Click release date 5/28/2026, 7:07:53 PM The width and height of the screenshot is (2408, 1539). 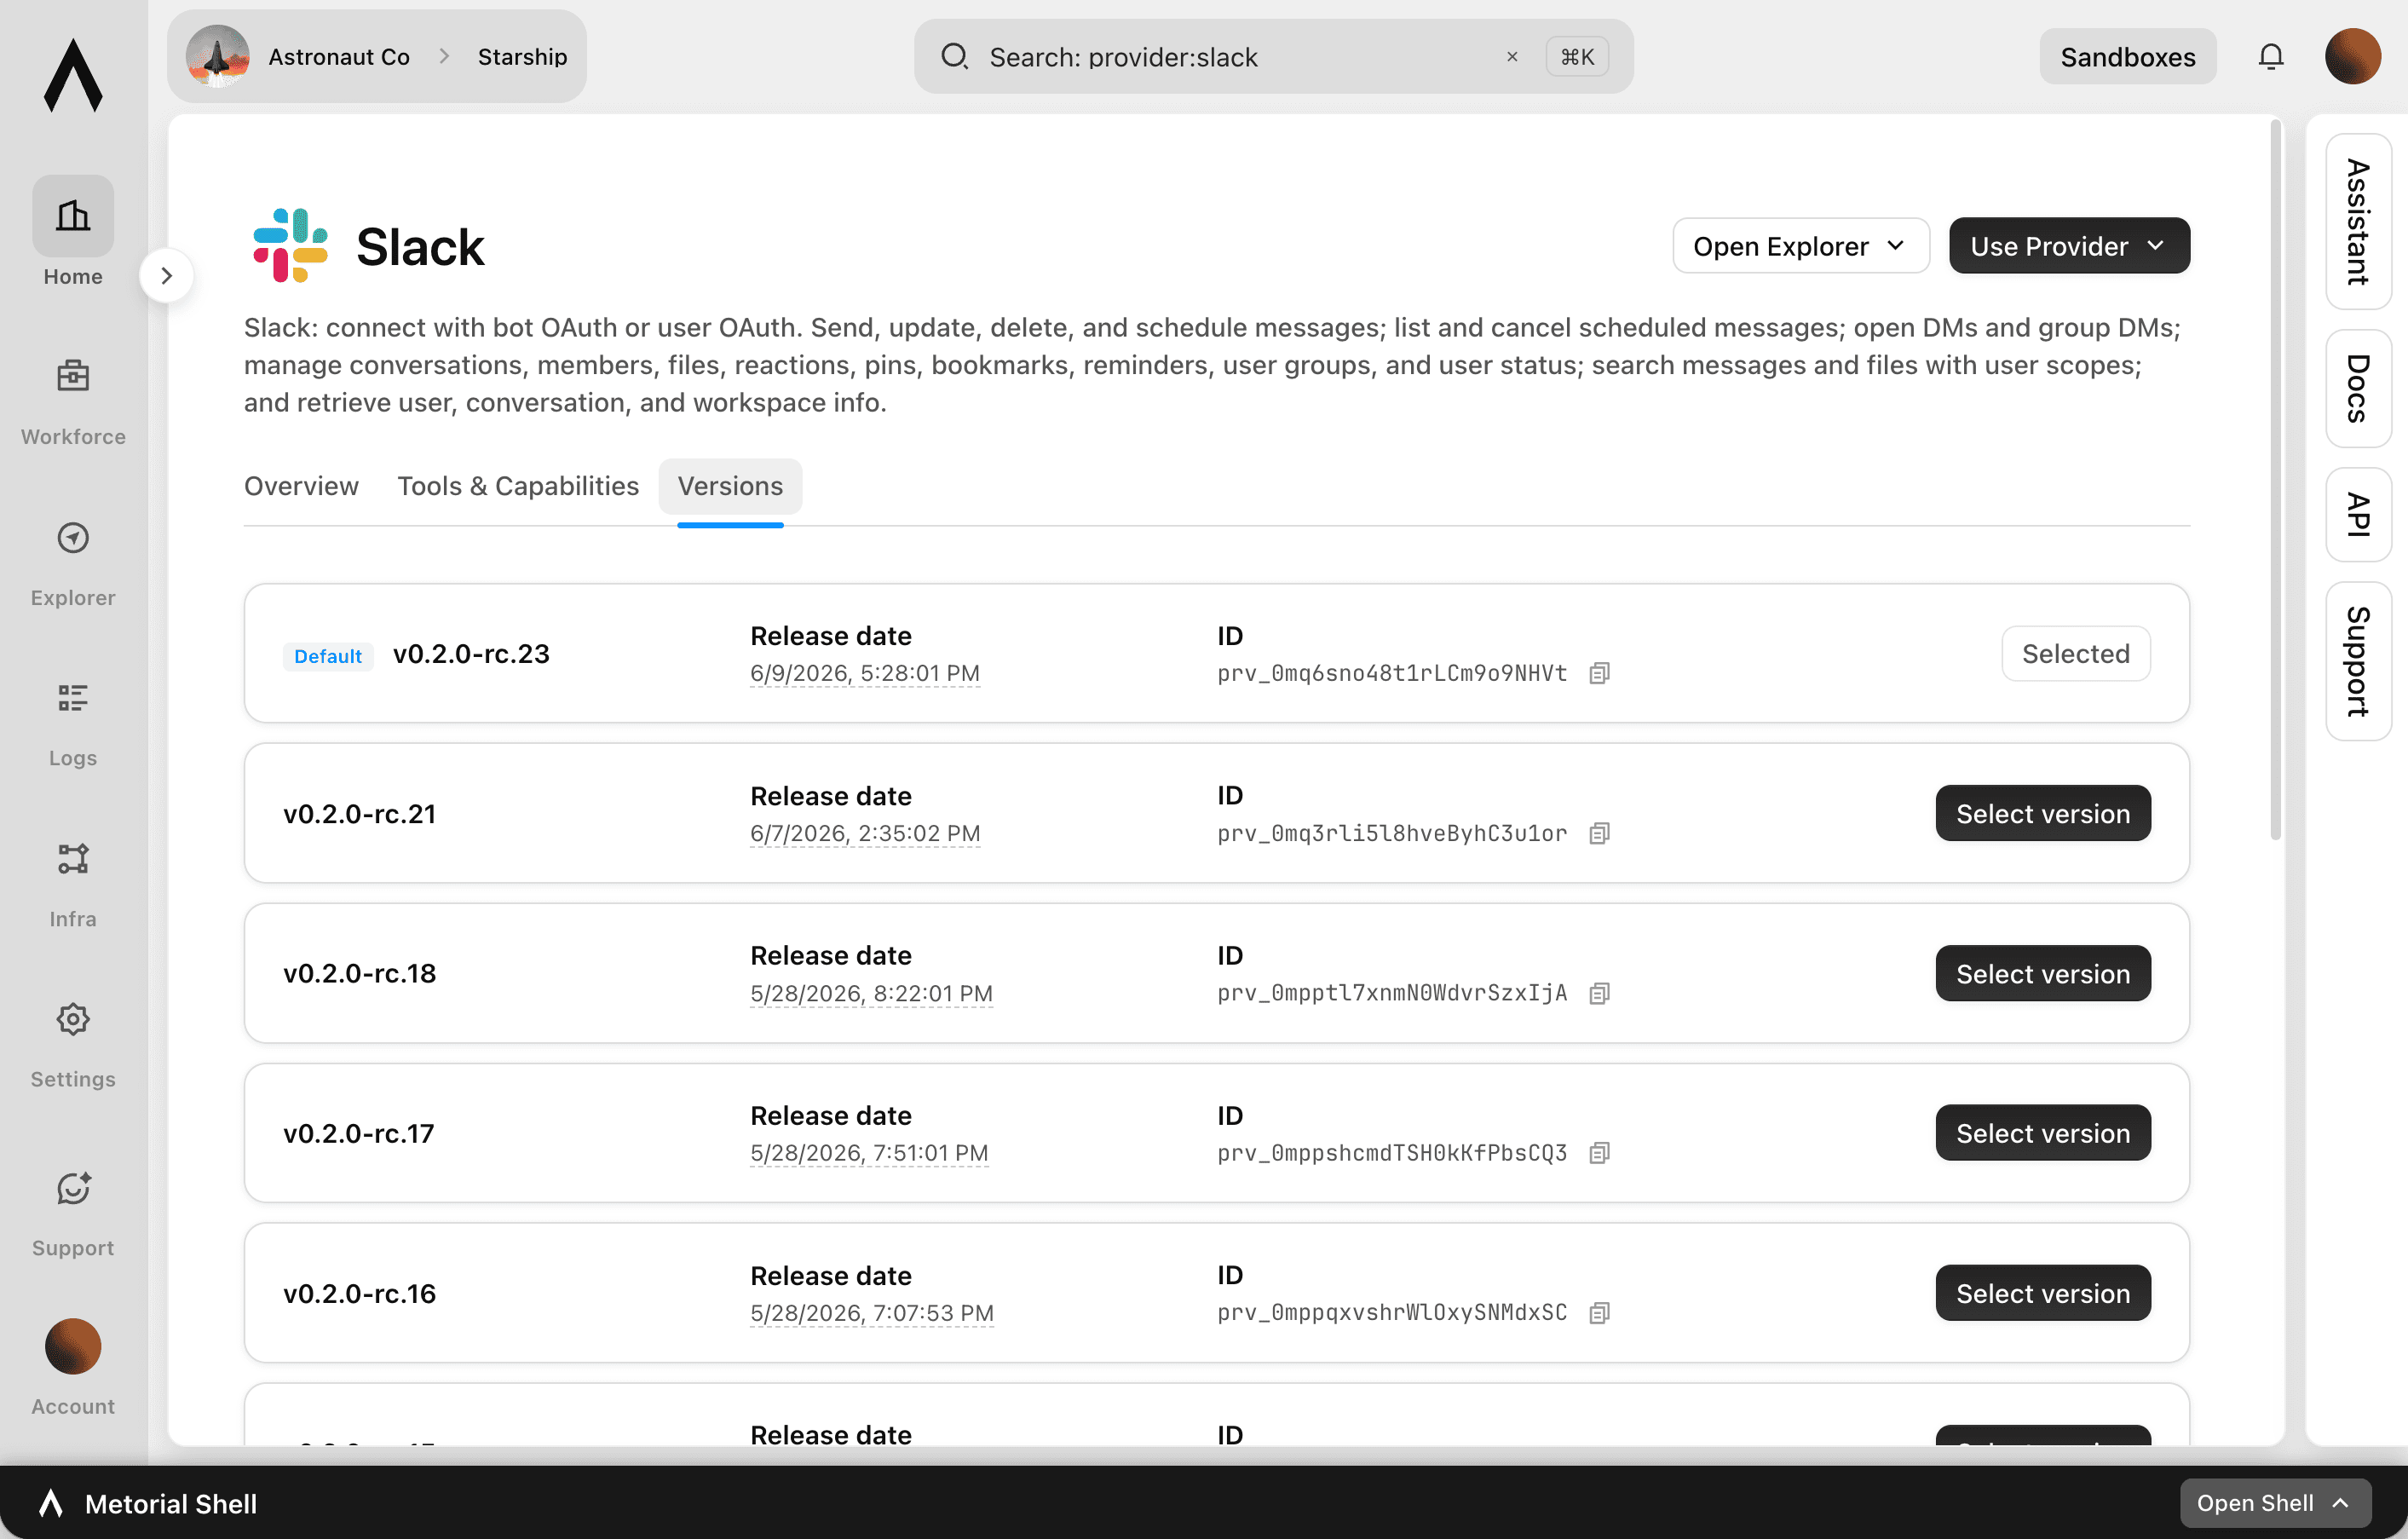872,1313
